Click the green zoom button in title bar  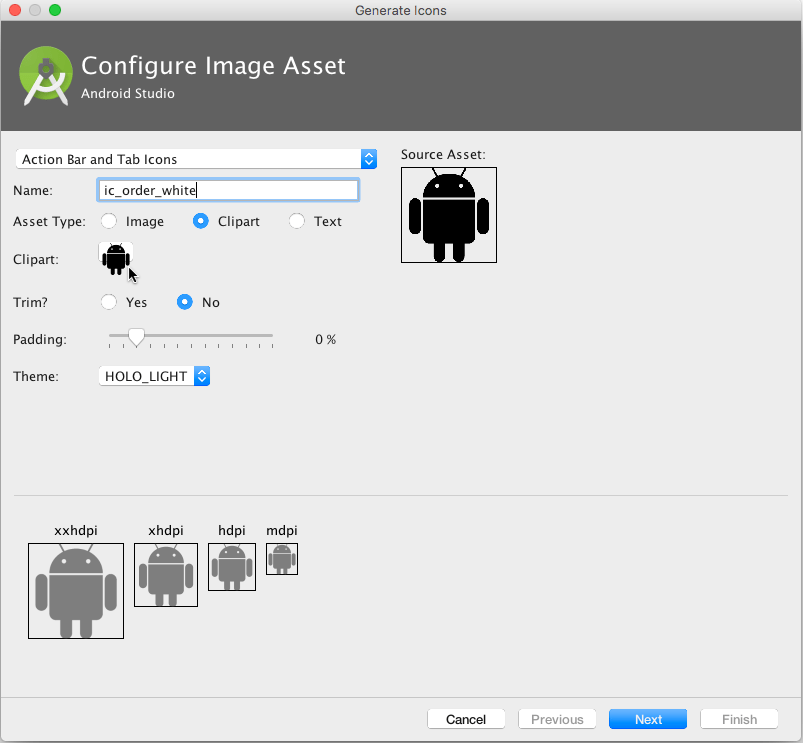53,10
